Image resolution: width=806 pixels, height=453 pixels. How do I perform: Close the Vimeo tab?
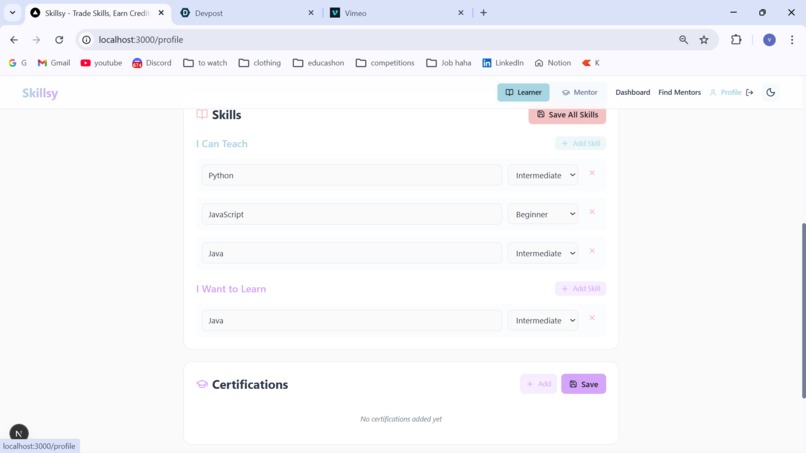(x=461, y=13)
